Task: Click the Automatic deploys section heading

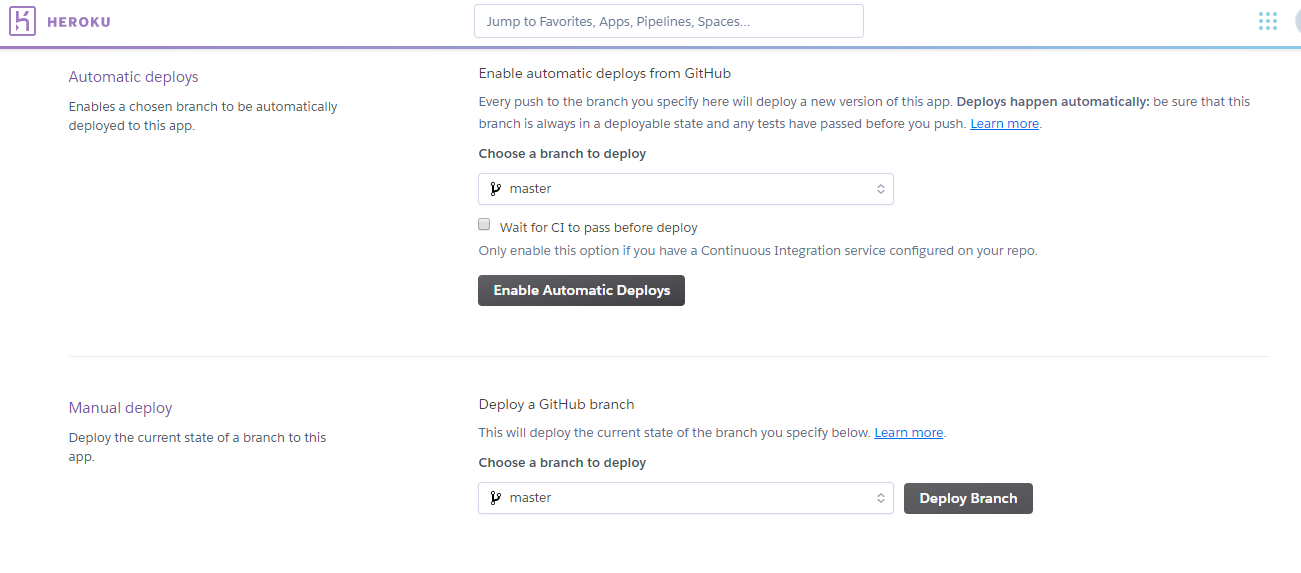Action: click(133, 77)
